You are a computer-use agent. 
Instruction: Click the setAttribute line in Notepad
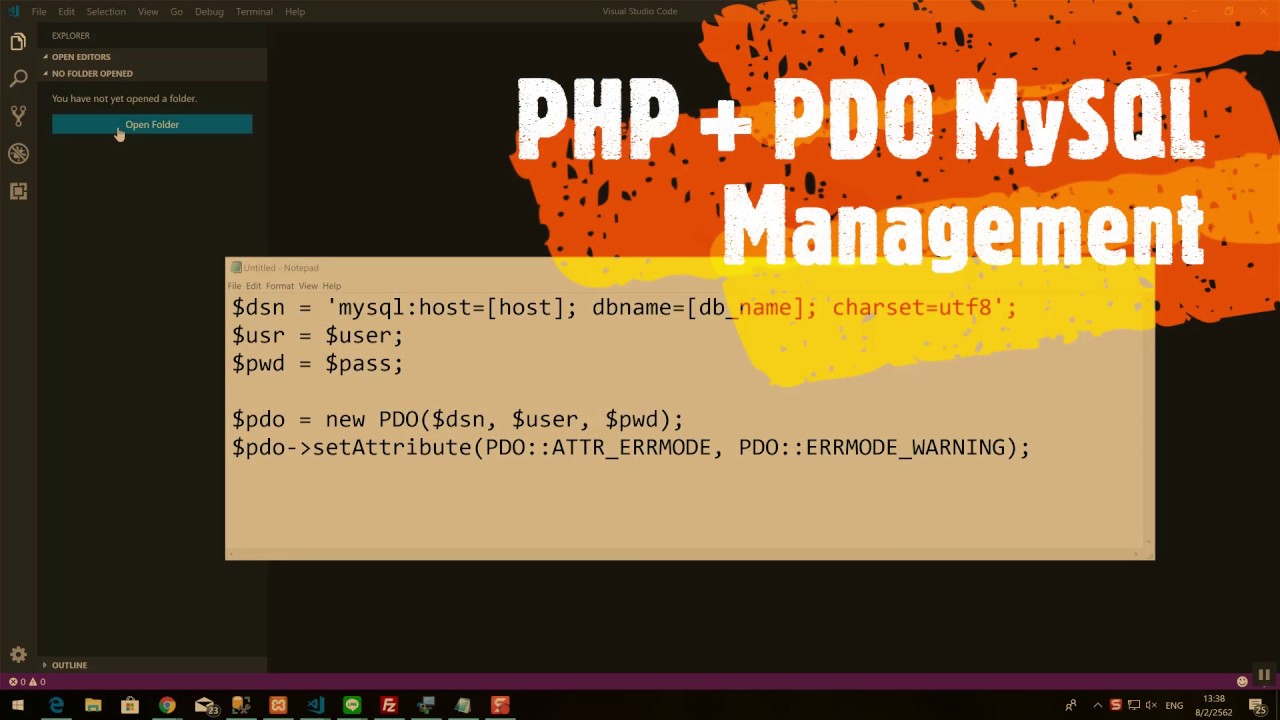point(631,447)
